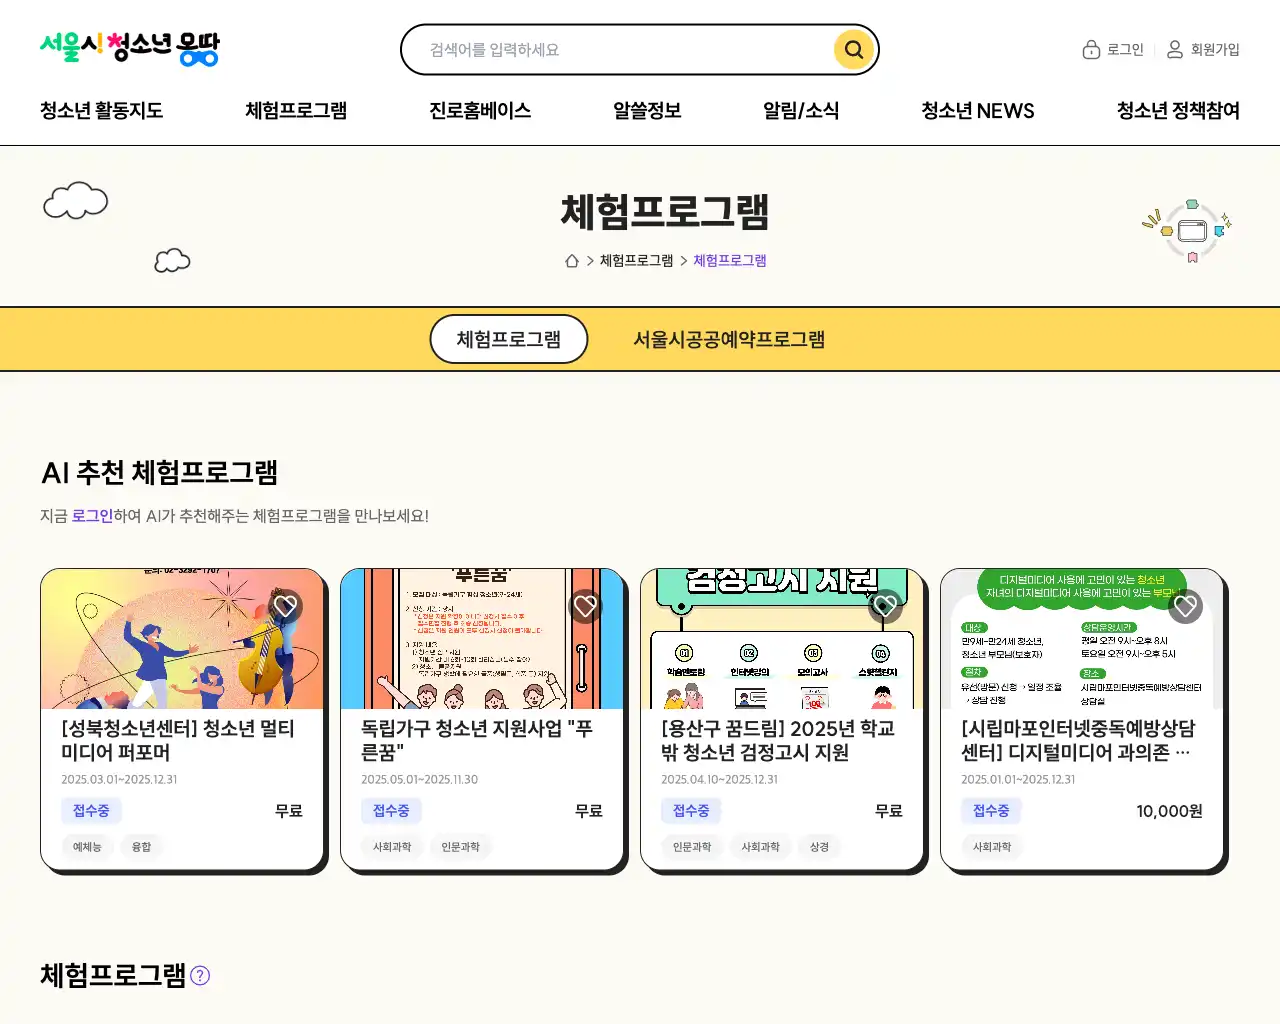The image size is (1280, 1024).
Task: Click the help question mark beside 체험프로그램
Action: pos(200,976)
